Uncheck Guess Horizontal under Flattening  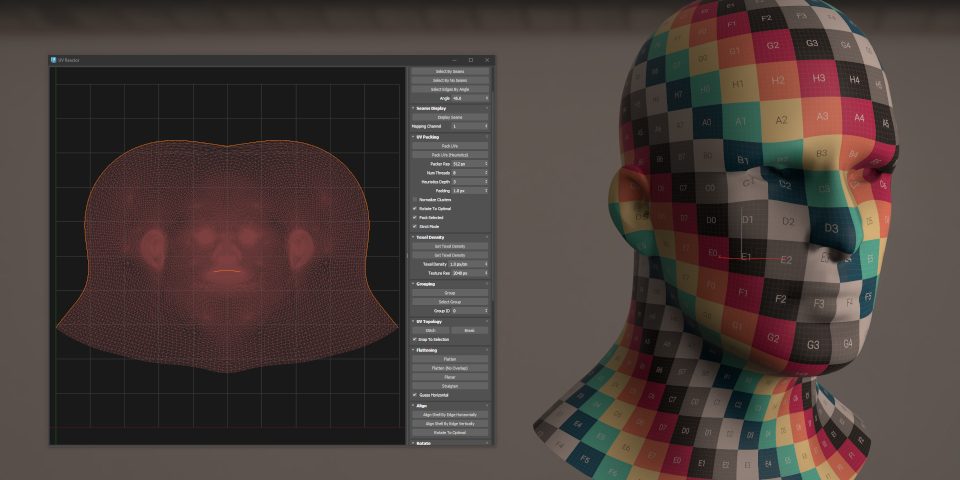click(x=415, y=395)
